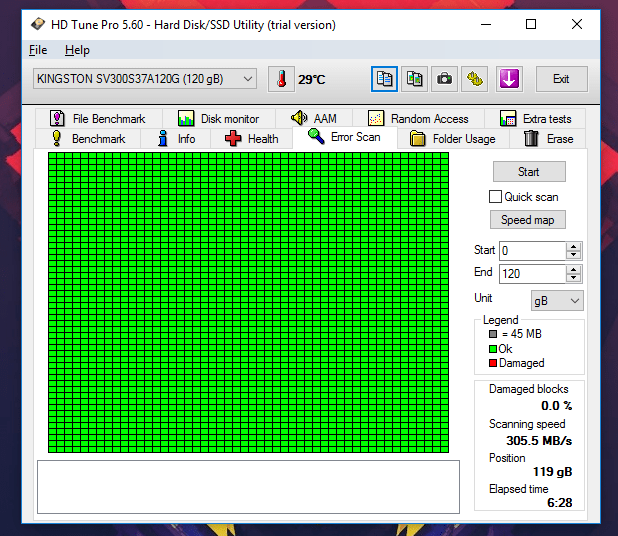This screenshot has height=536, width=618.
Task: Close the HD Tune Pro window
Action: click(x=577, y=24)
